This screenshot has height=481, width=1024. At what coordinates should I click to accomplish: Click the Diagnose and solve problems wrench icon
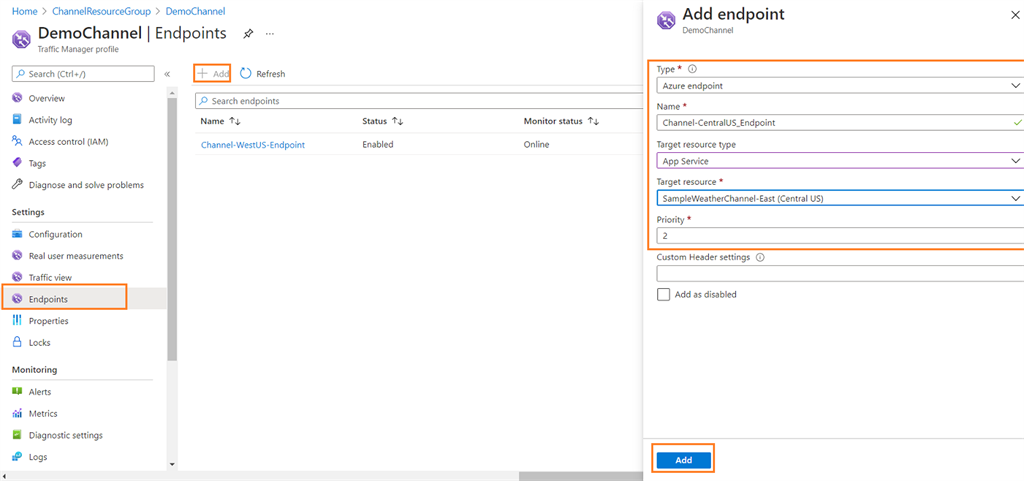(x=18, y=185)
